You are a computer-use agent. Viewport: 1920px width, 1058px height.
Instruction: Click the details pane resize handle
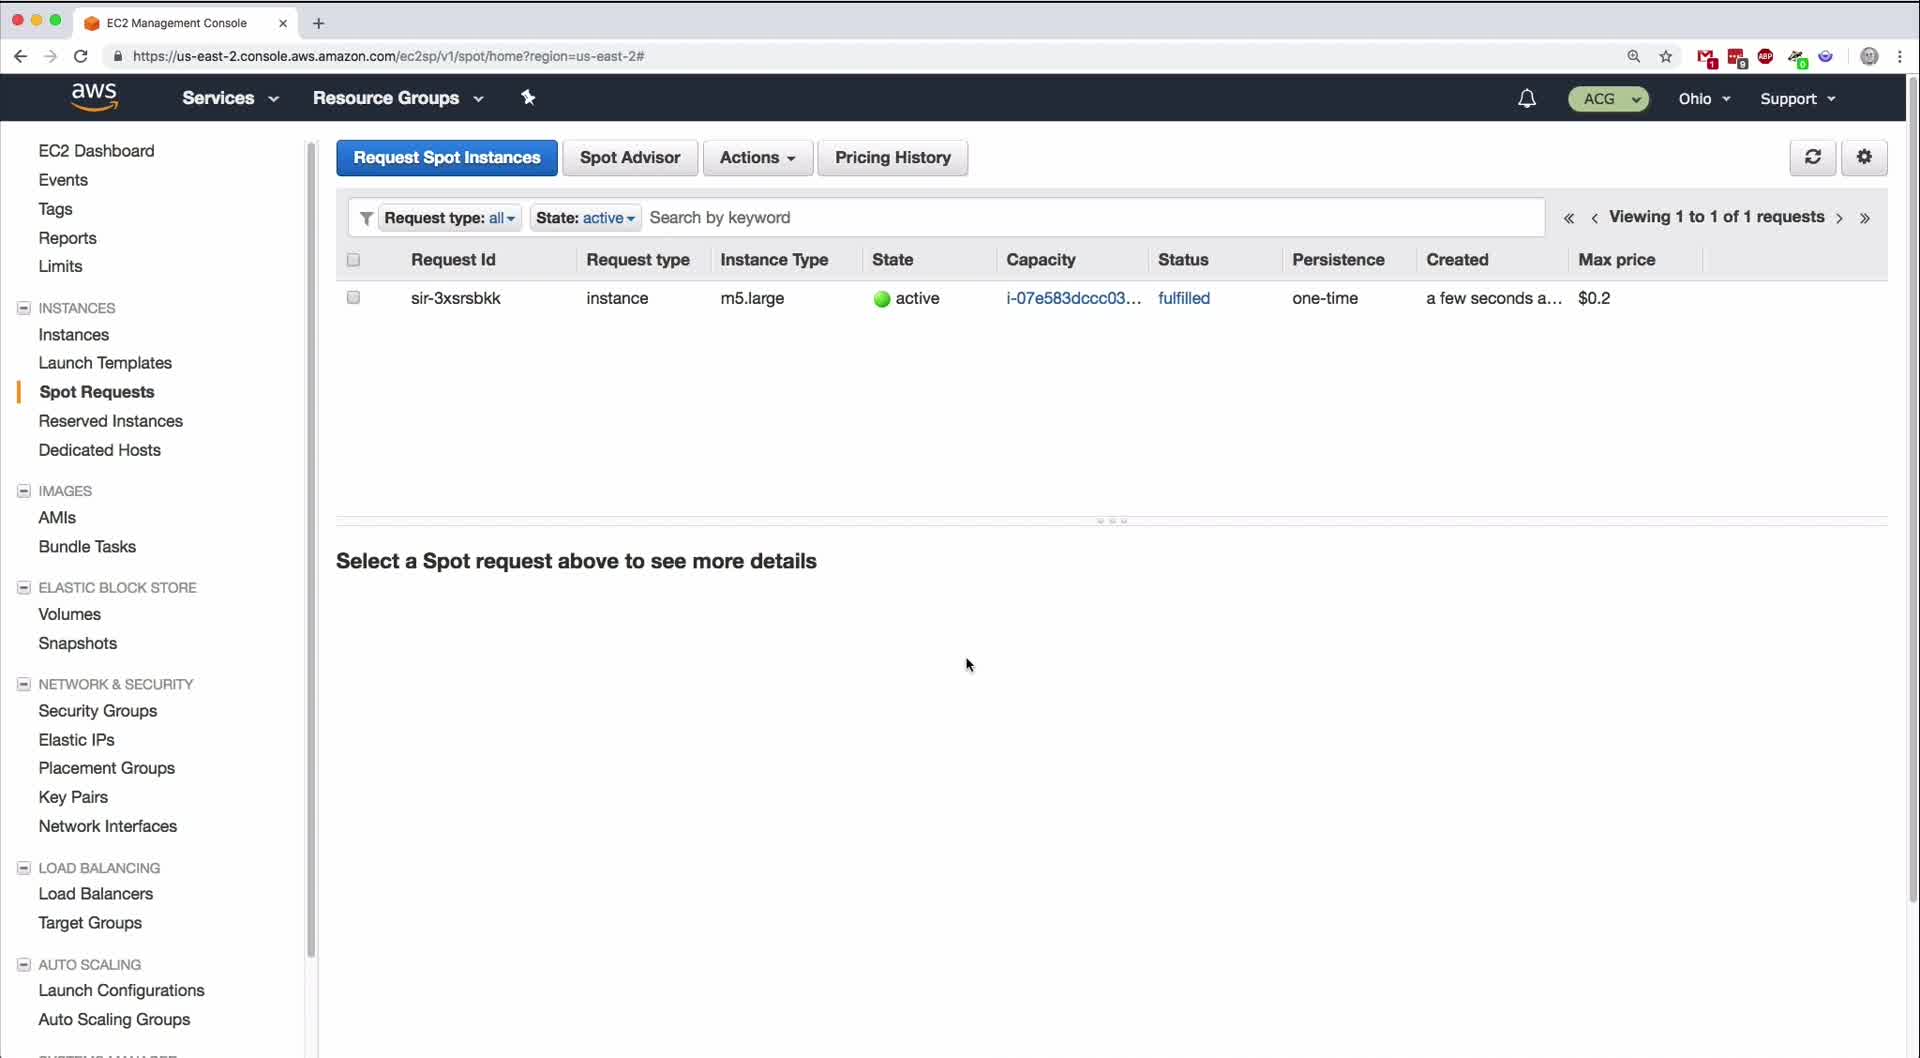tap(1112, 521)
